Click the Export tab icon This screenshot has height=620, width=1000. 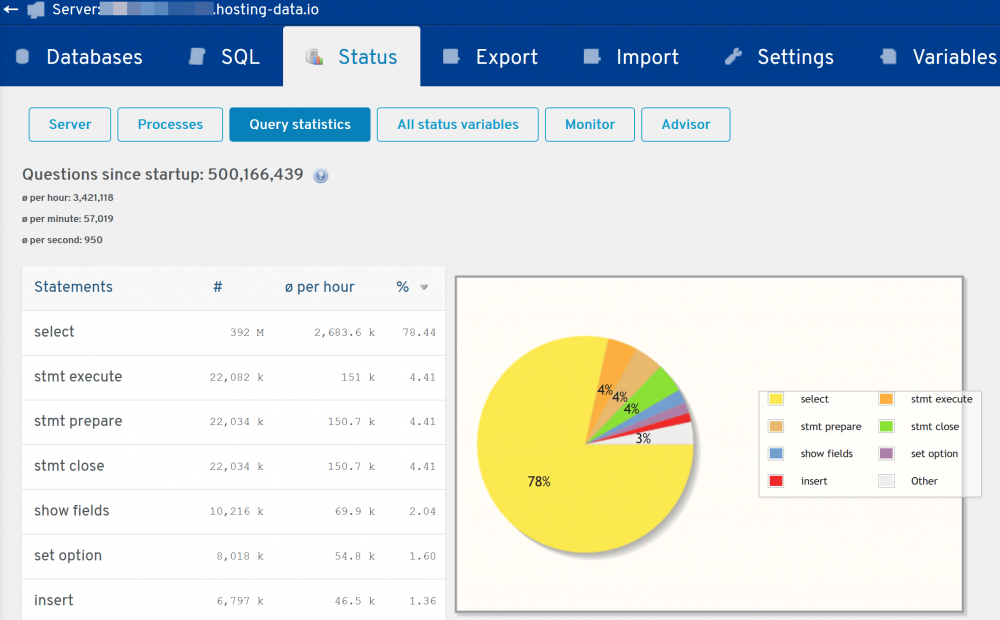tap(451, 57)
